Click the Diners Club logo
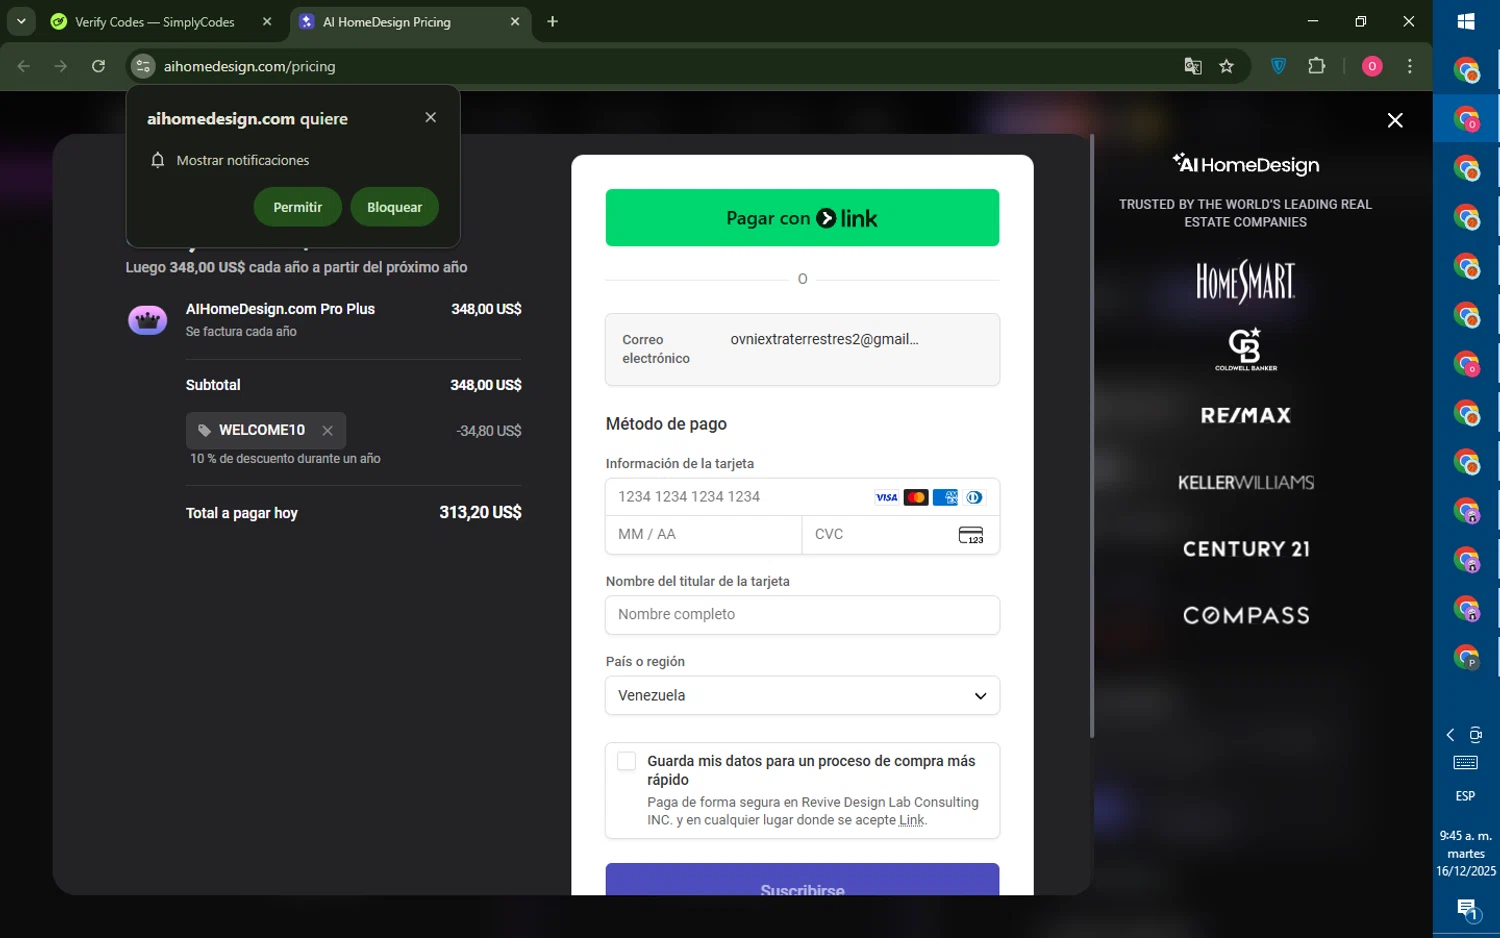Viewport: 1500px width, 938px height. pyautogui.click(x=974, y=497)
